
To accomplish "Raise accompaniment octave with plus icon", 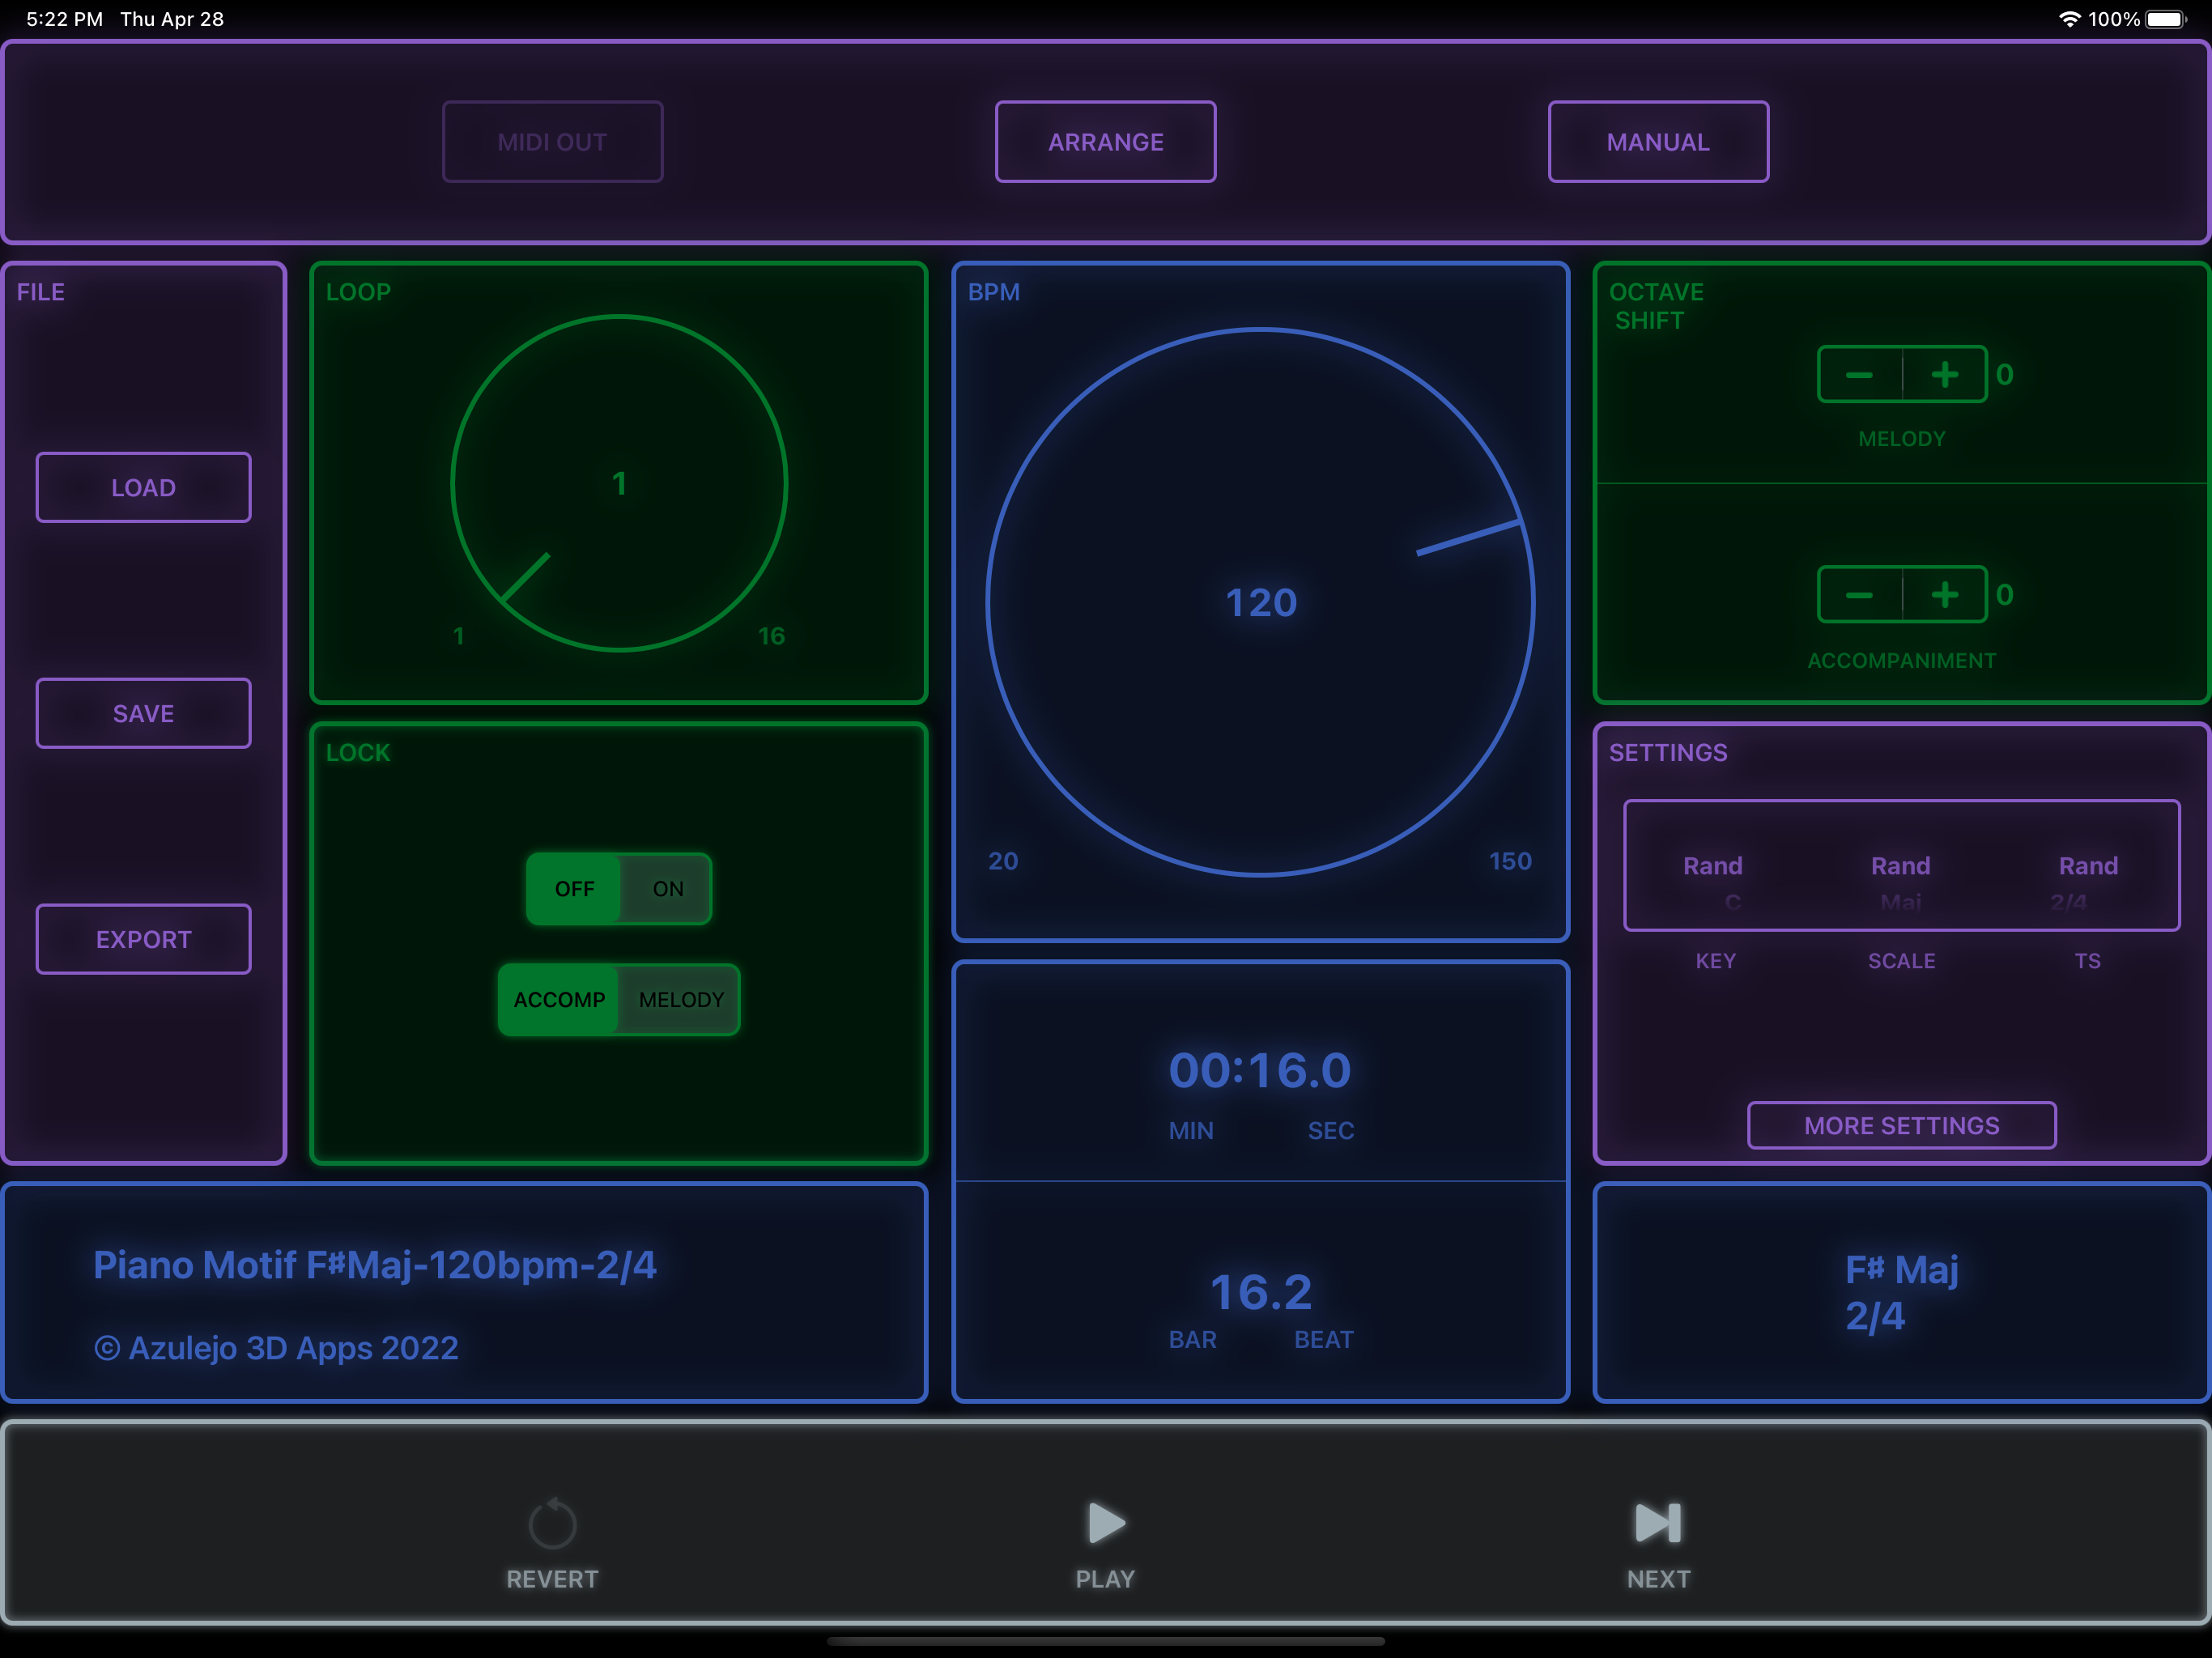I will click(1944, 595).
